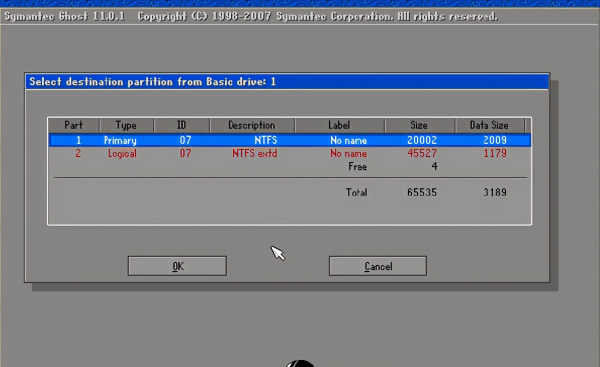Click the Total label
This screenshot has width=600, height=367.
pyautogui.click(x=356, y=192)
